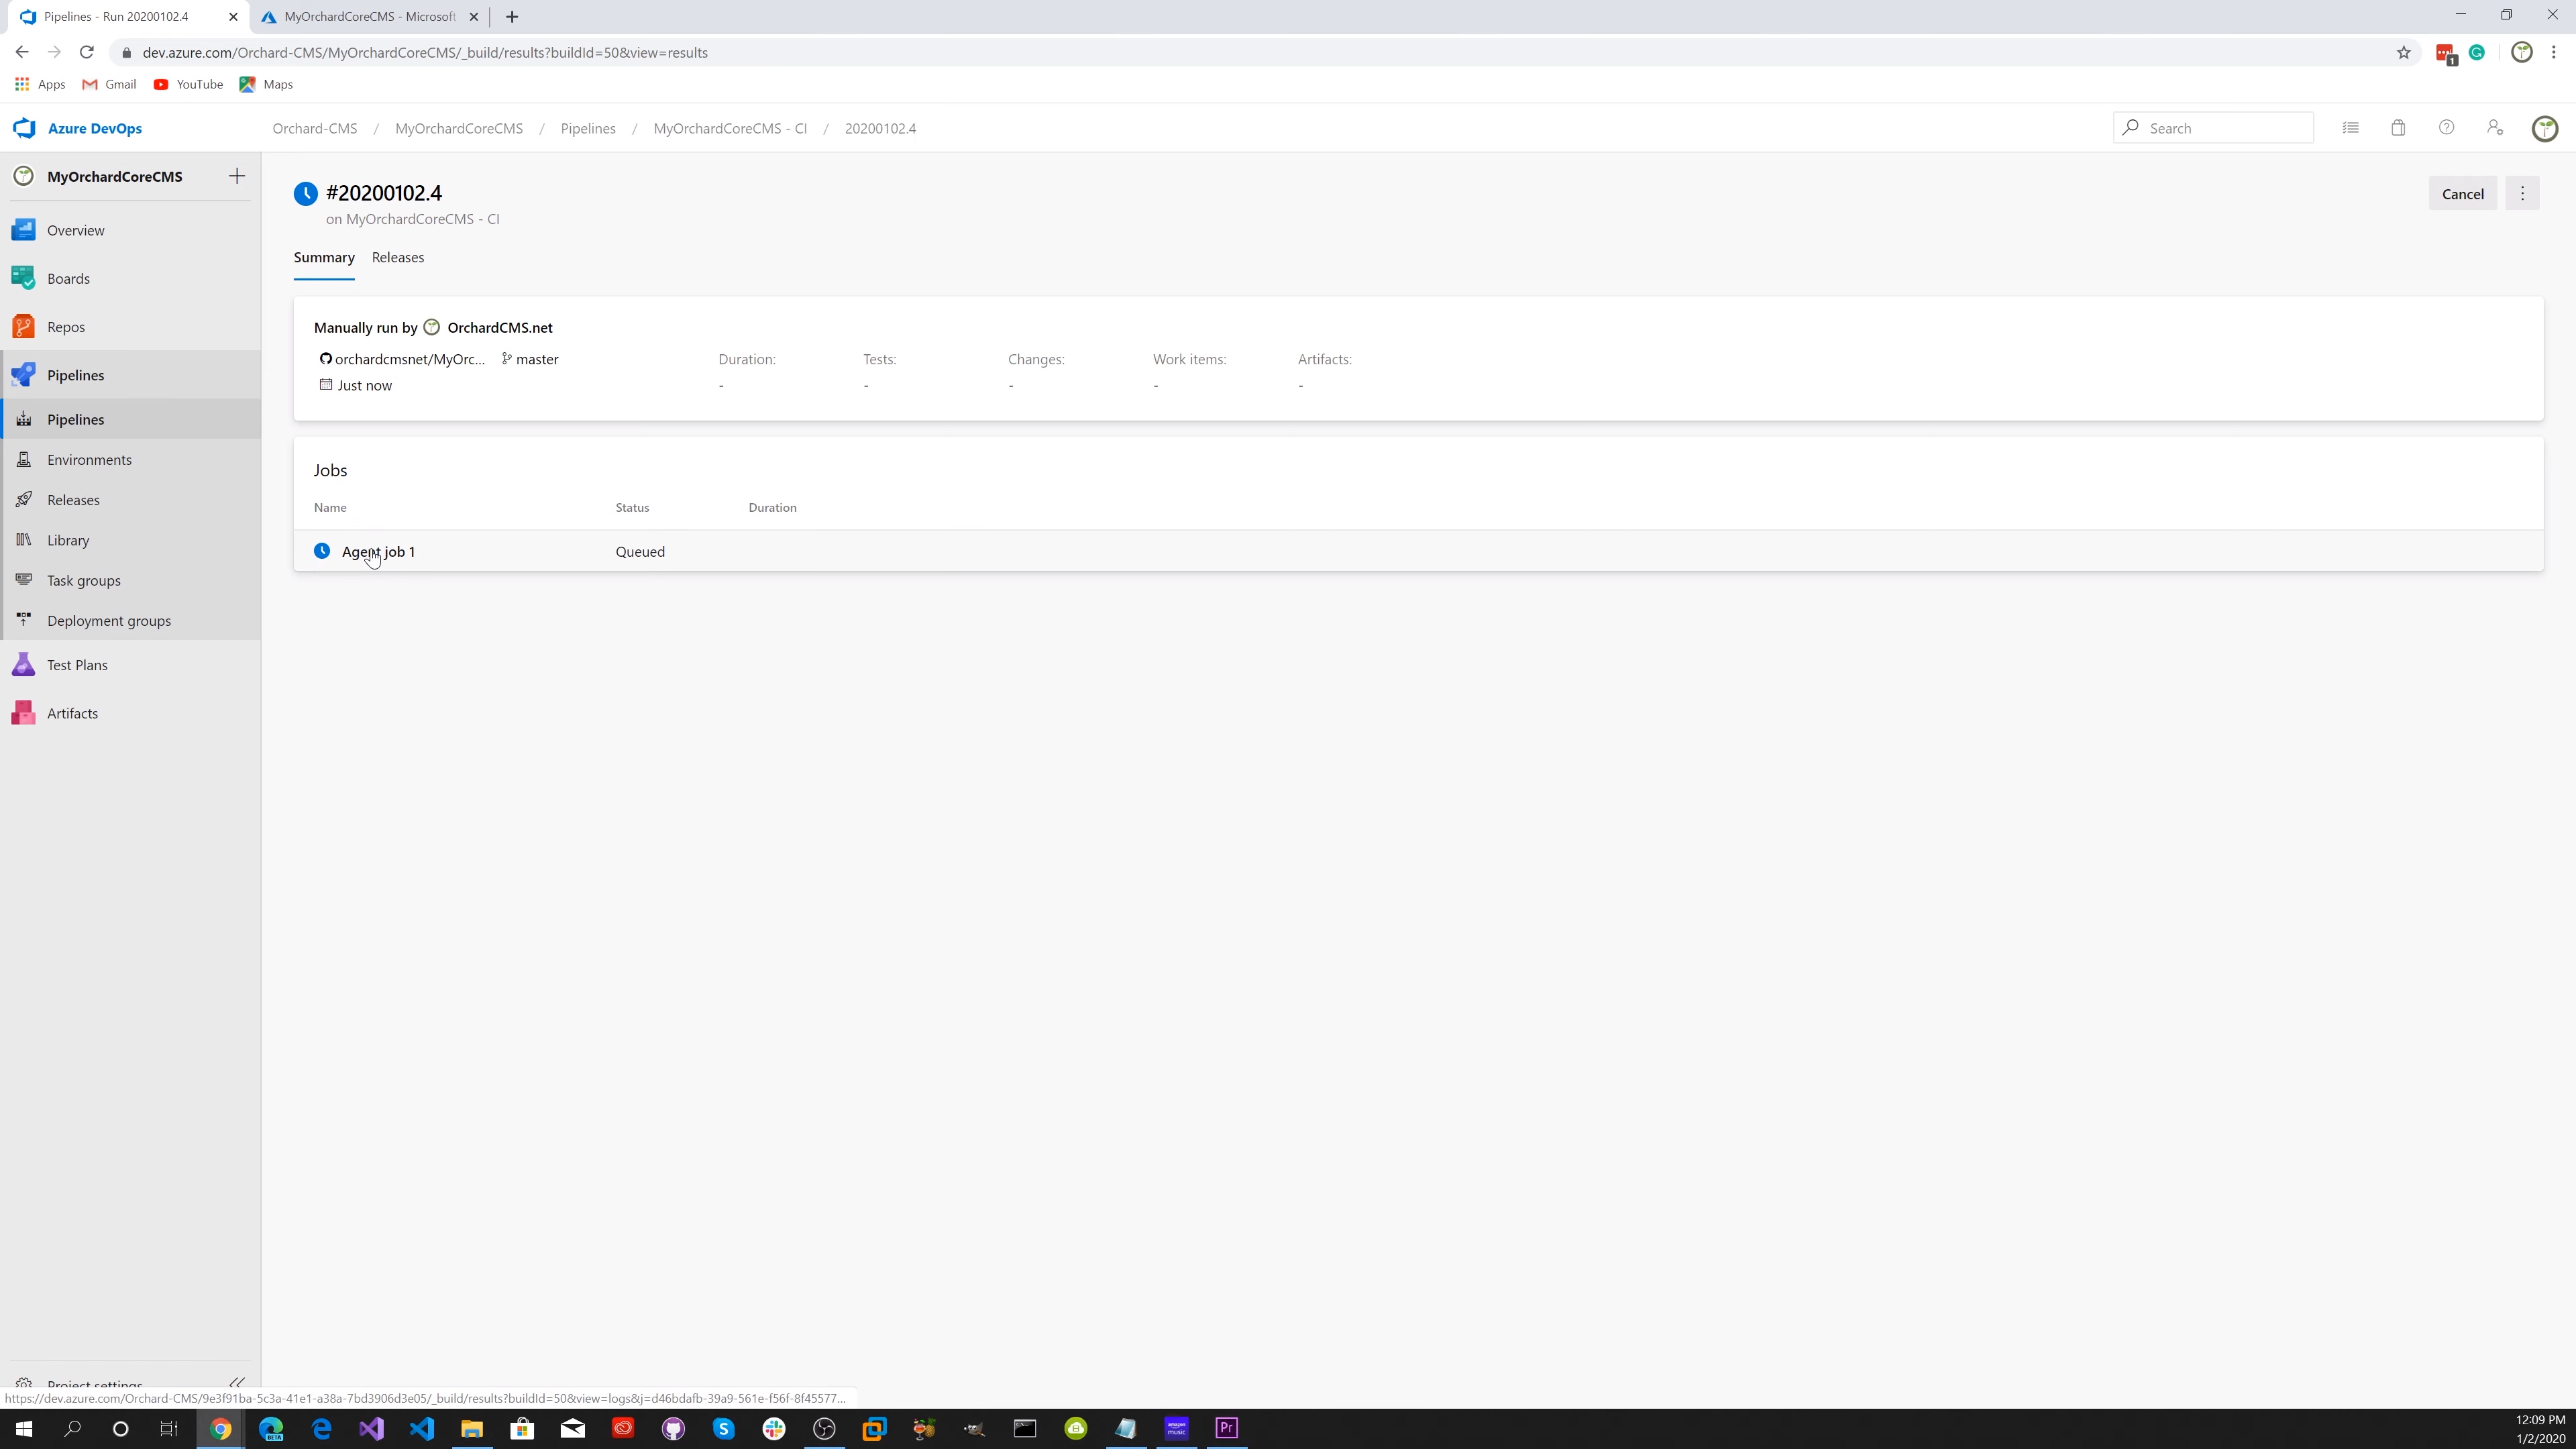2576x1449 pixels.
Task: Bookmark this page with the star icon
Action: point(2403,52)
